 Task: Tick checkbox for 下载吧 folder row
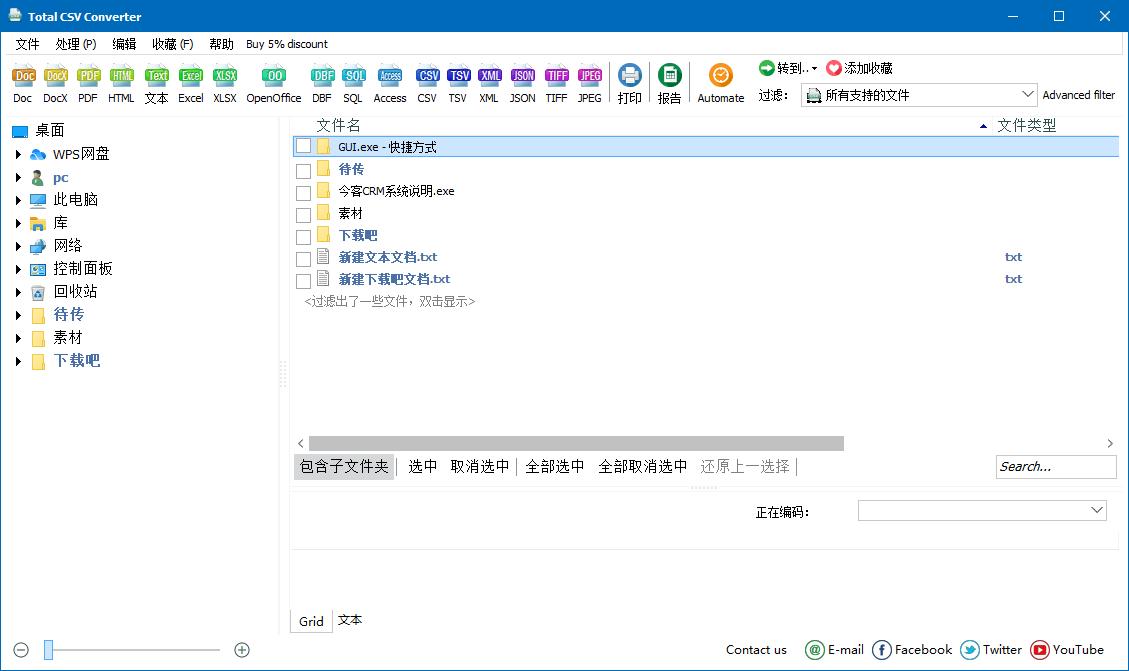click(304, 237)
